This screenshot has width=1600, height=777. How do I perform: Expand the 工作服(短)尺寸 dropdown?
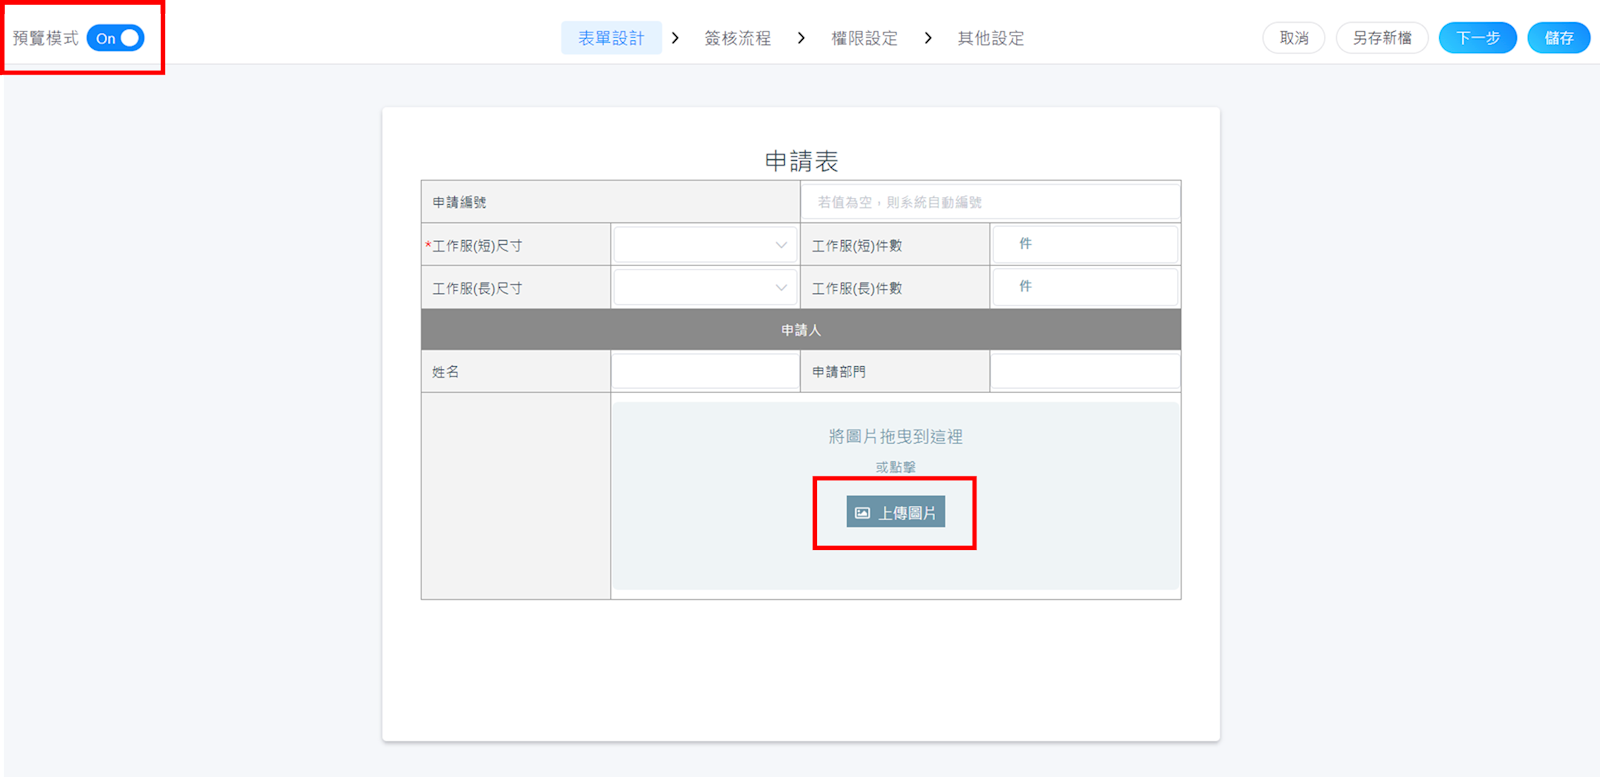705,245
